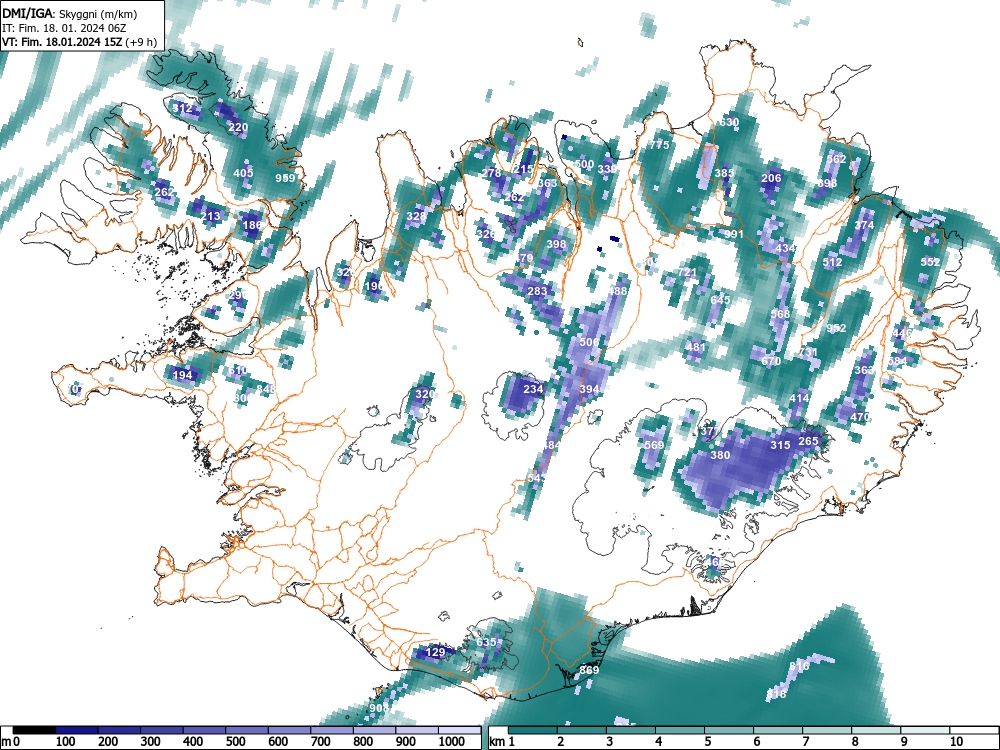Click the map value '630'
The image size is (1000, 750).
[x=729, y=122]
